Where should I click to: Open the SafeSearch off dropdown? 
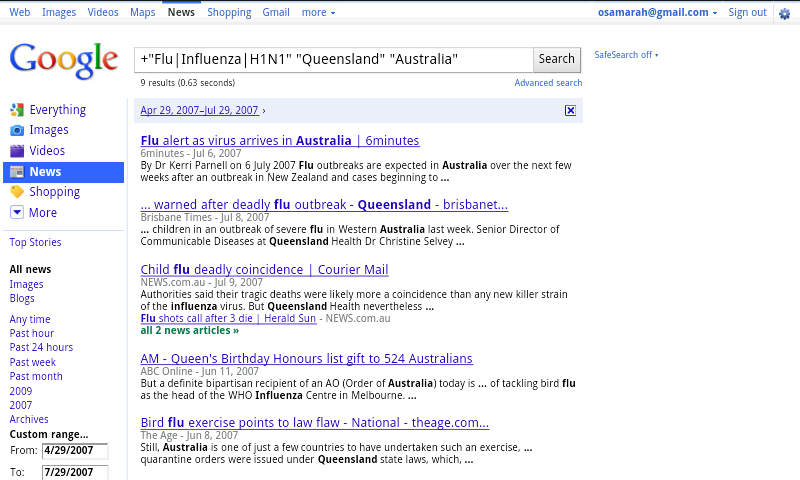626,55
